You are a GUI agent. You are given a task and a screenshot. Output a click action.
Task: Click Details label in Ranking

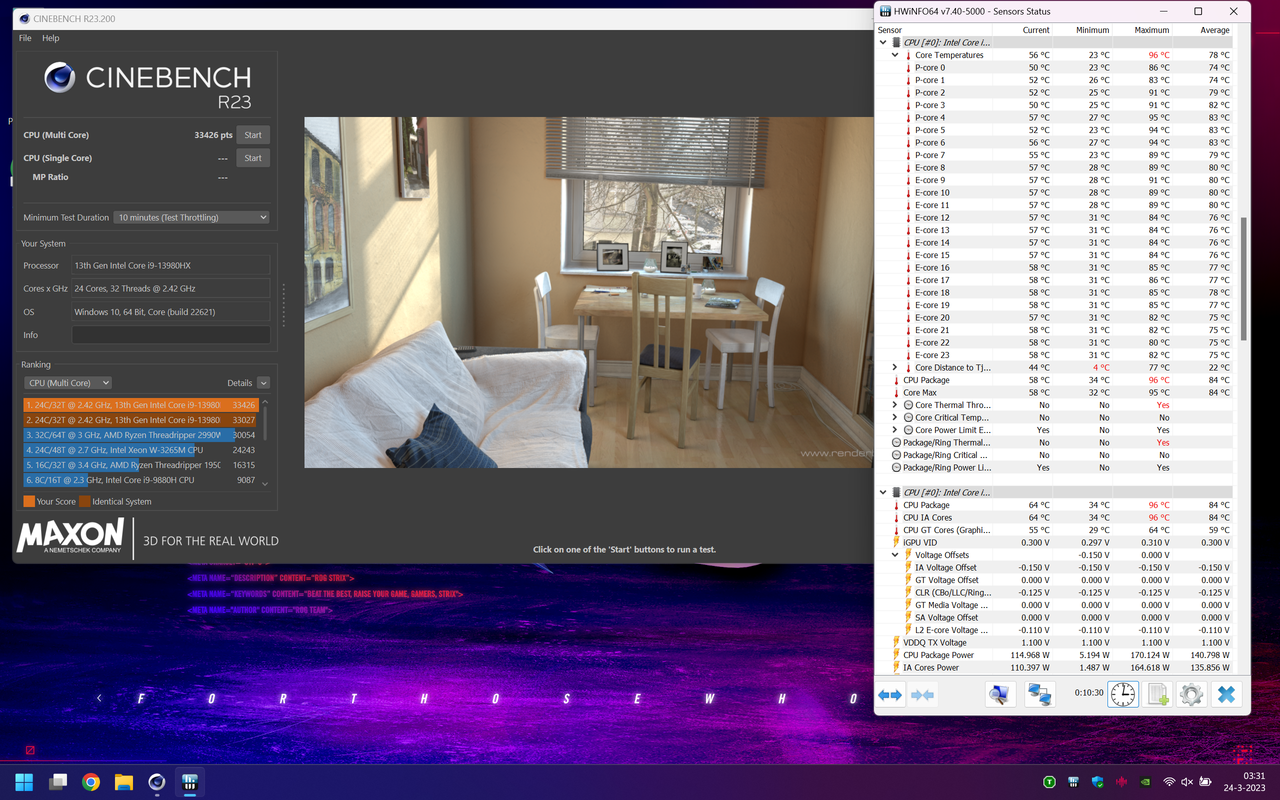[240, 383]
